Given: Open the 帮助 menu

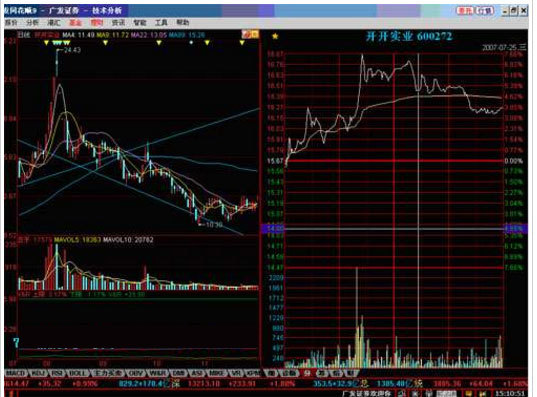Looking at the screenshot, I should (183, 23).
